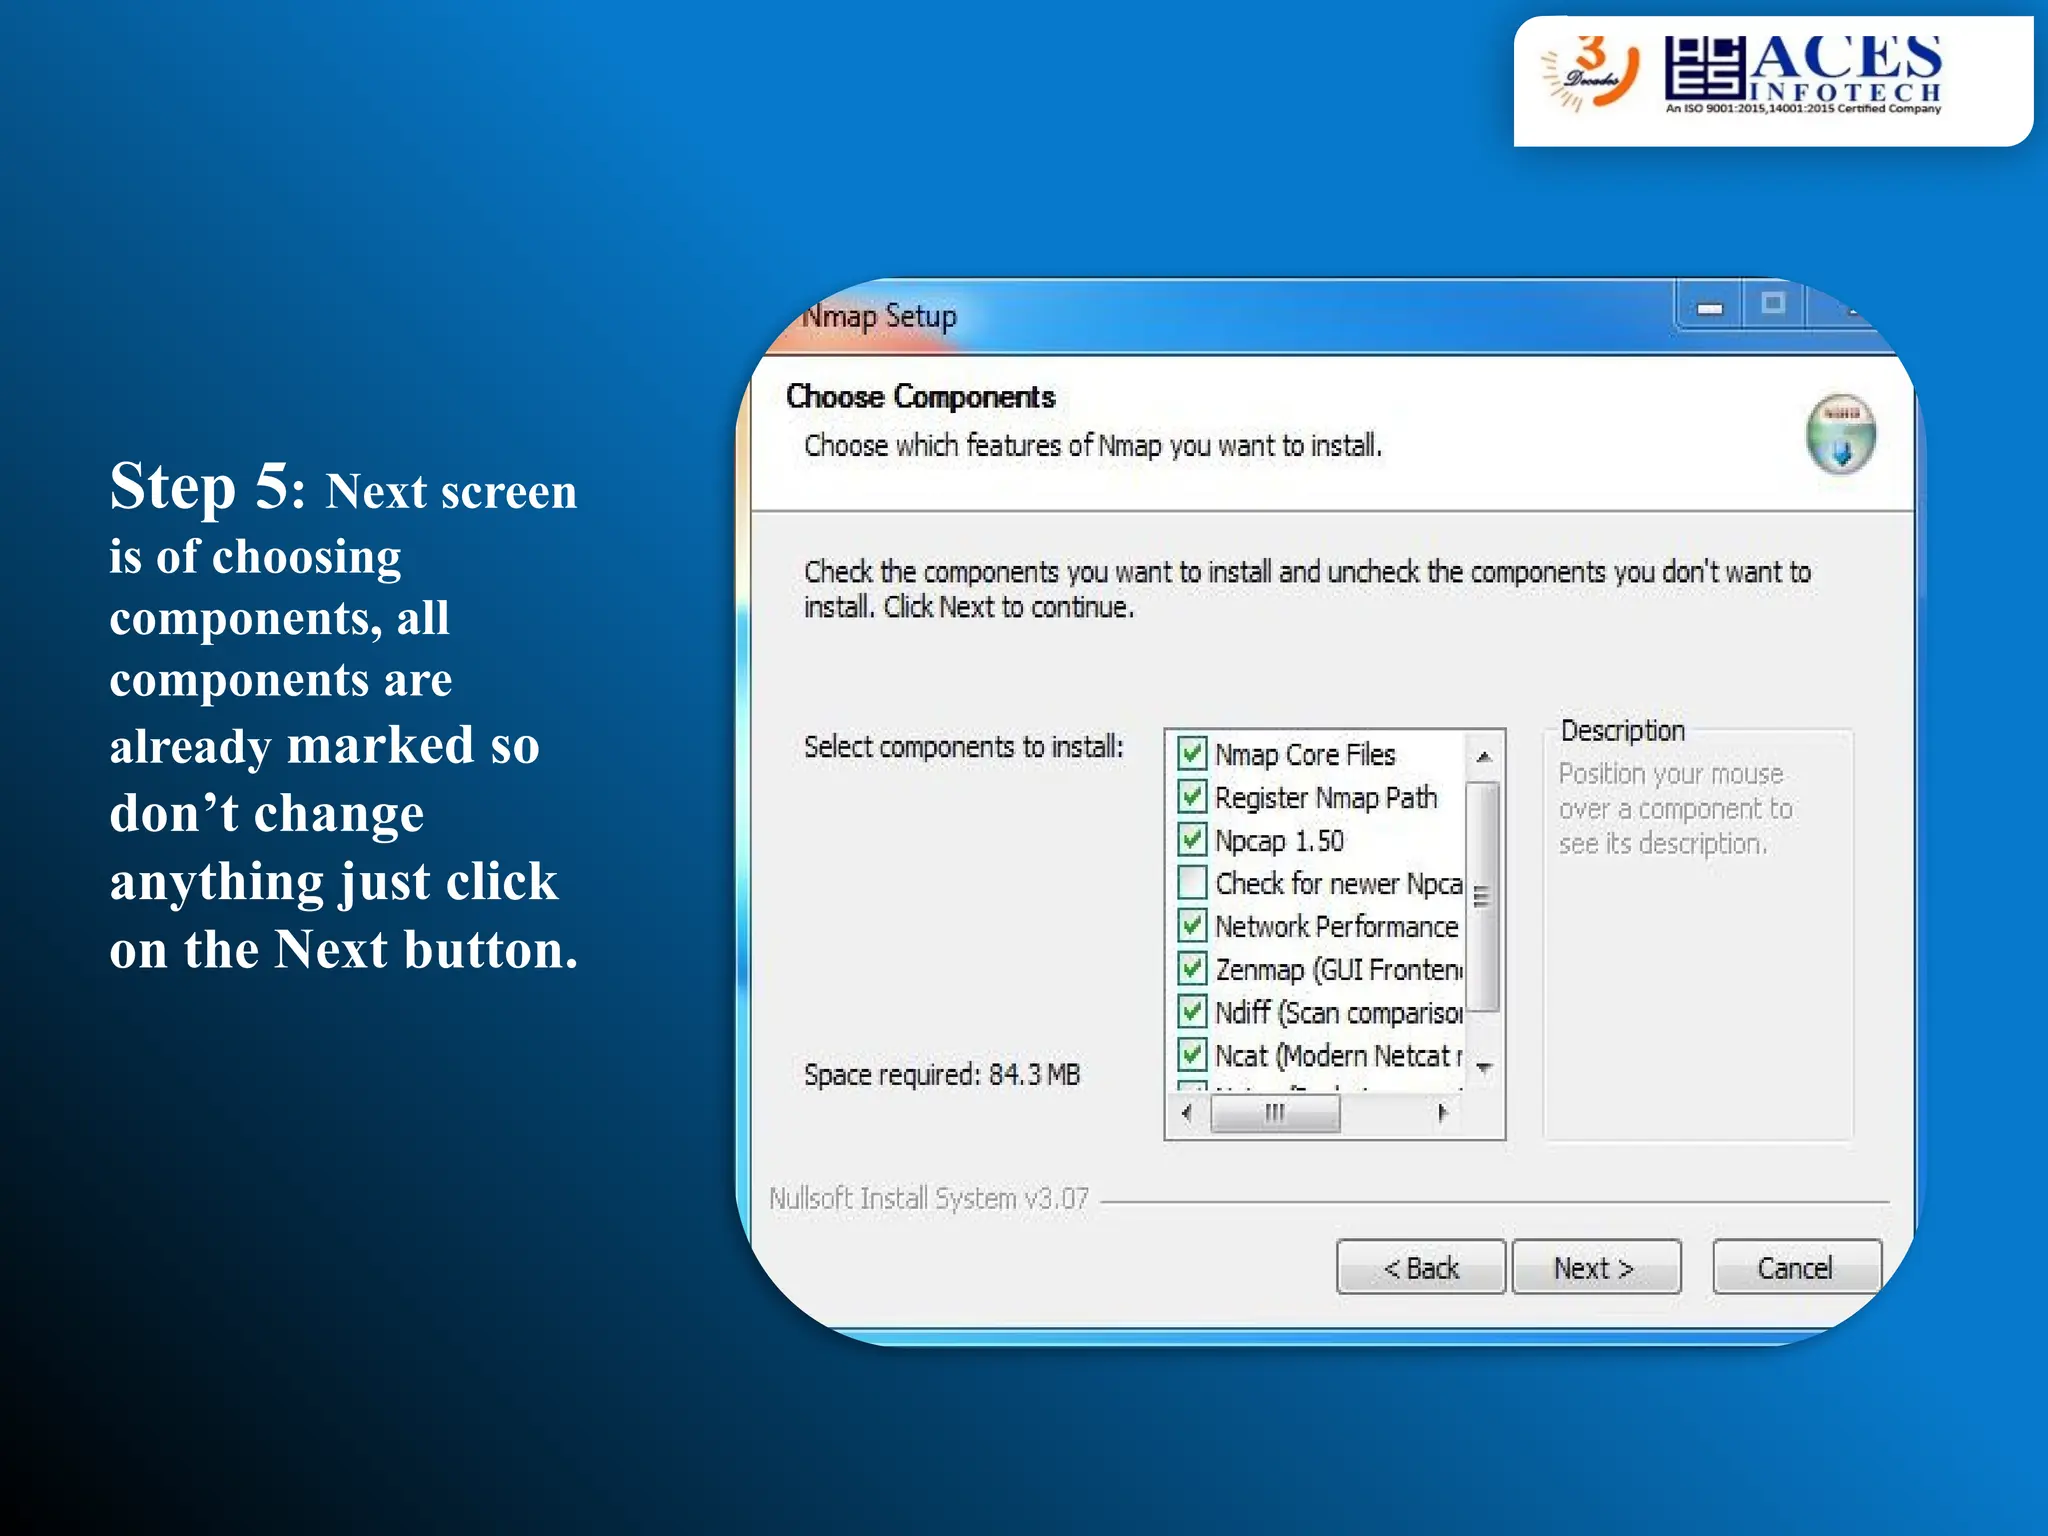Click scroll right arrow below components list
The width and height of the screenshot is (2048, 1536).
[1441, 1113]
